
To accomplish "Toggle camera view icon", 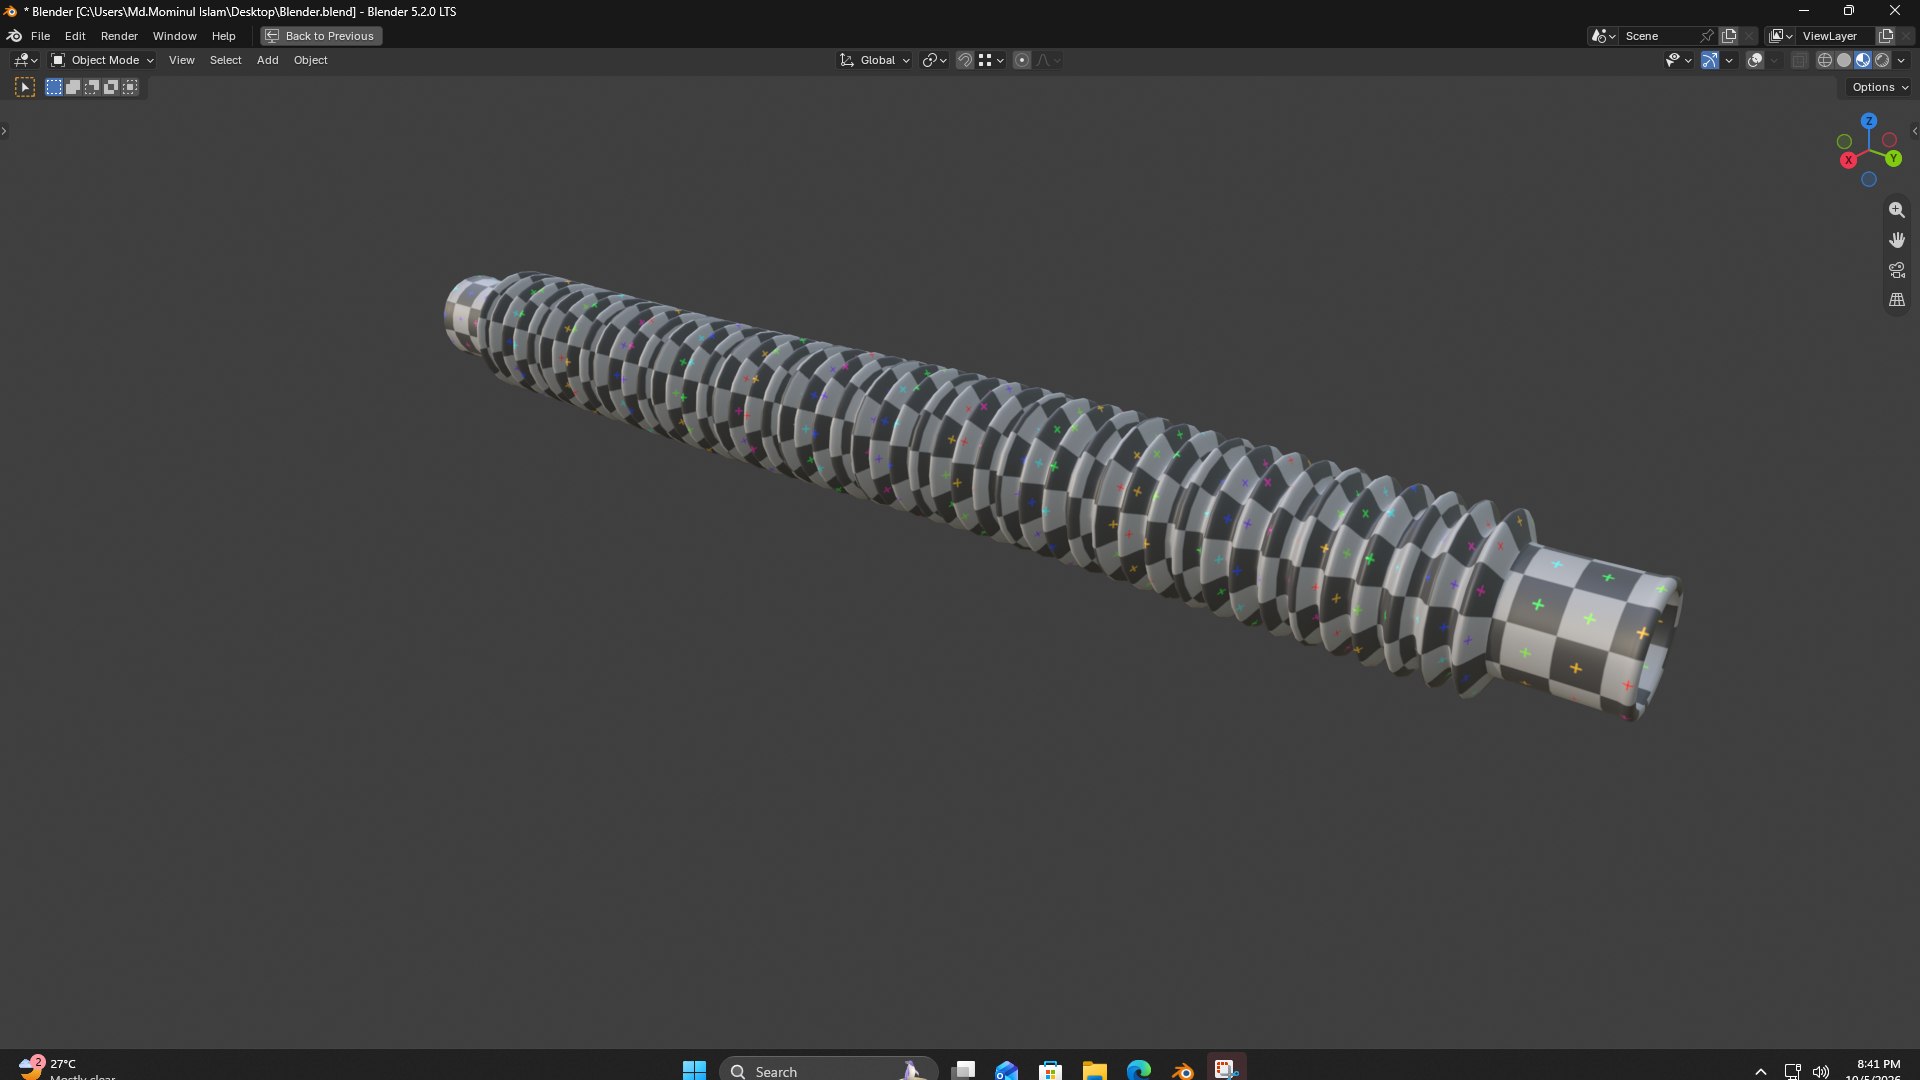I will click(1896, 270).
